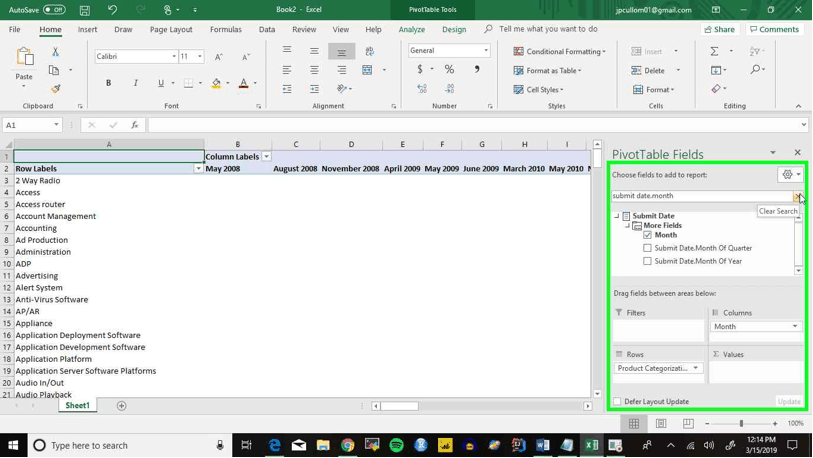Viewport: 813px width, 458px height.
Task: Apply Underline formatting
Action: 161,83
